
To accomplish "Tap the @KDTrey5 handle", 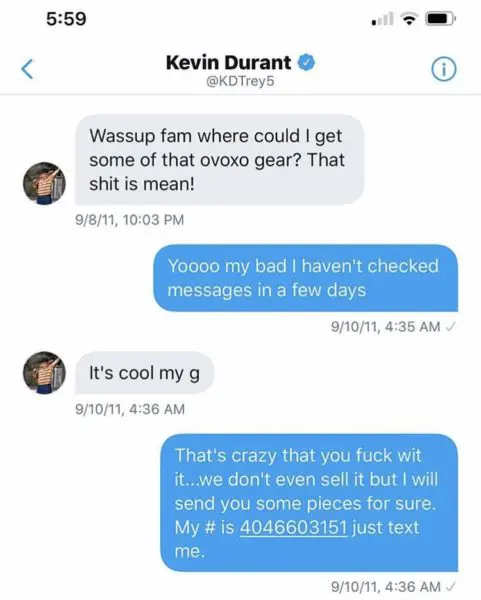I will 240,82.
